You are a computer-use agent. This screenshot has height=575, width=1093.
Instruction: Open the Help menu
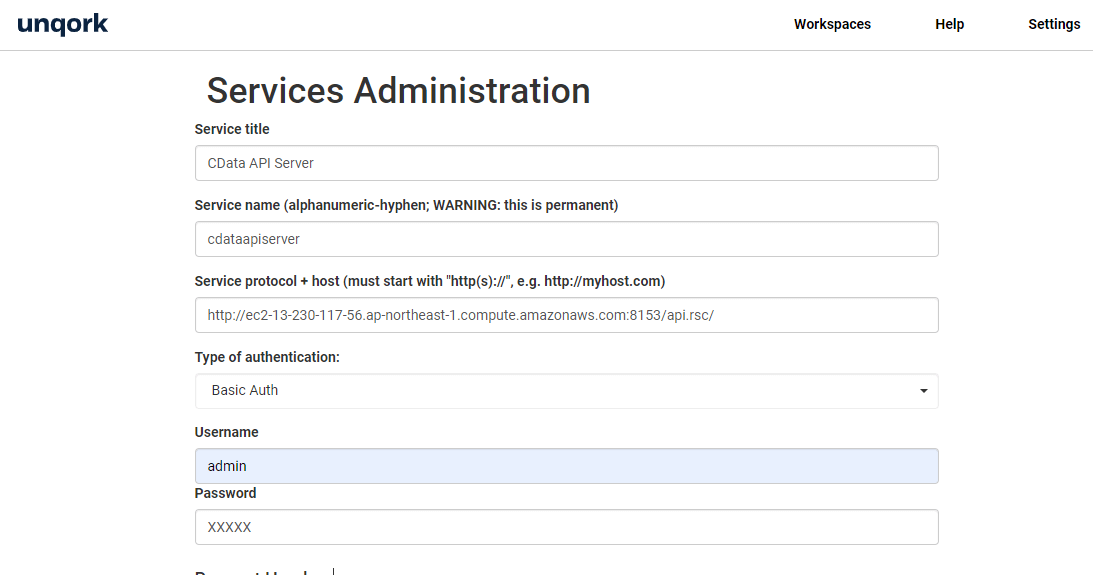949,24
